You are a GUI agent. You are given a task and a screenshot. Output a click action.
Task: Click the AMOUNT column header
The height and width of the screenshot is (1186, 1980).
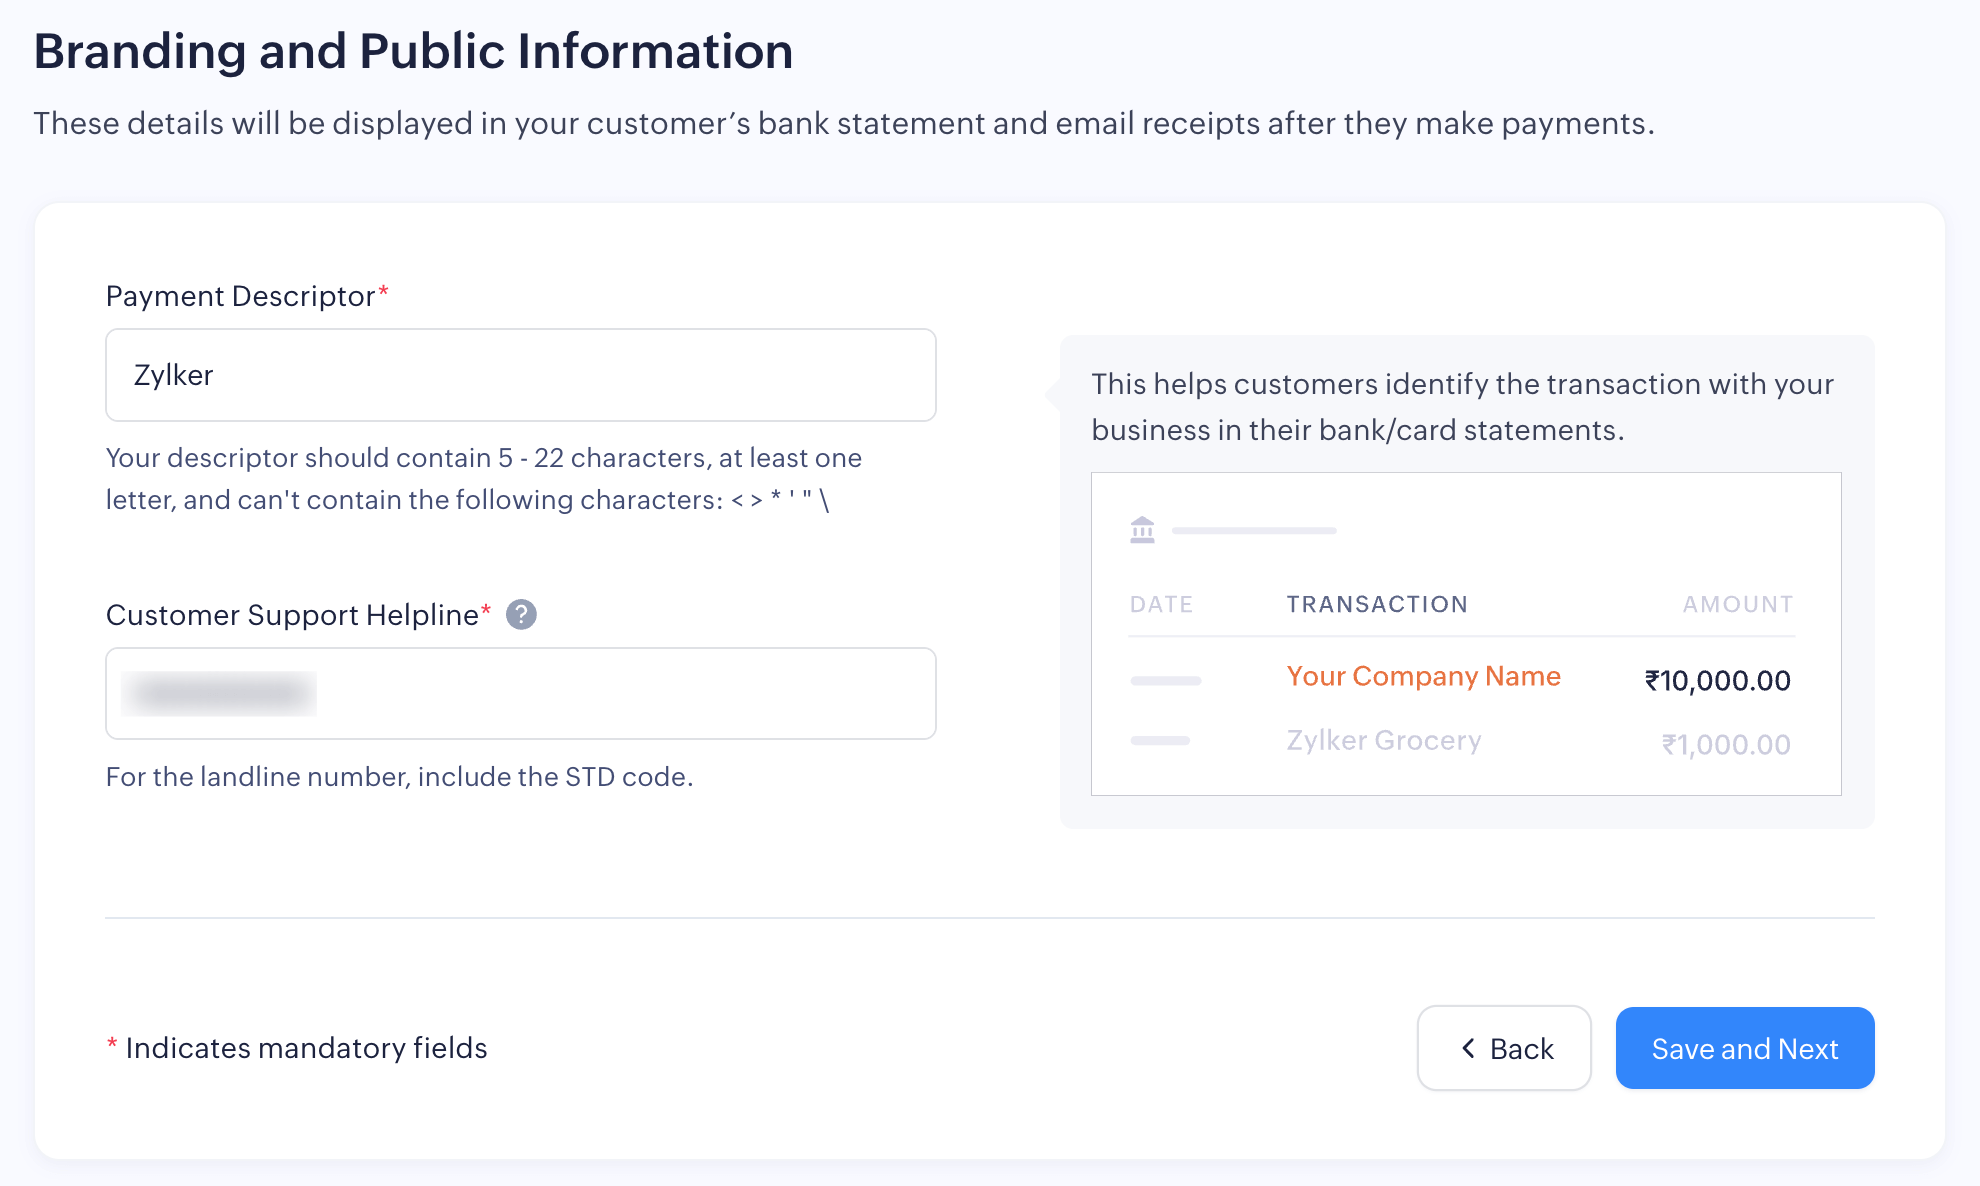click(1737, 604)
